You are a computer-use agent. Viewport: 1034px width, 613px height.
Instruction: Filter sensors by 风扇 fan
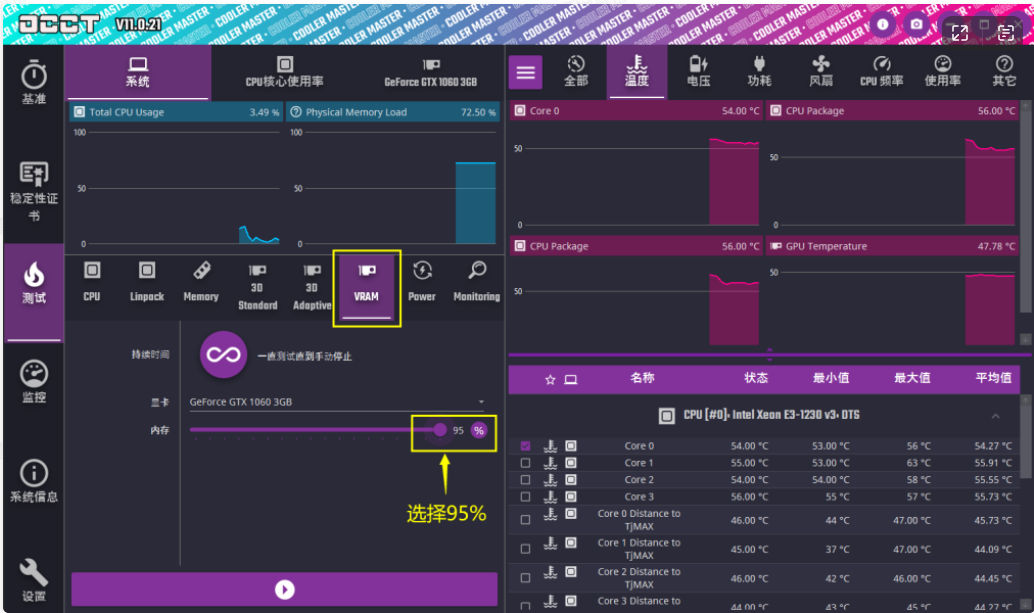(x=820, y=71)
